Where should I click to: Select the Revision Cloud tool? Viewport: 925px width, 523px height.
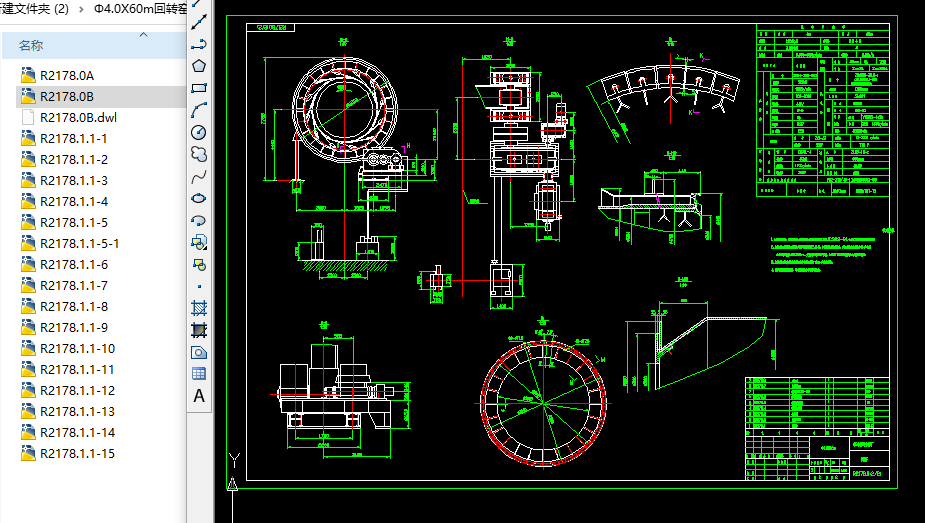tap(199, 154)
